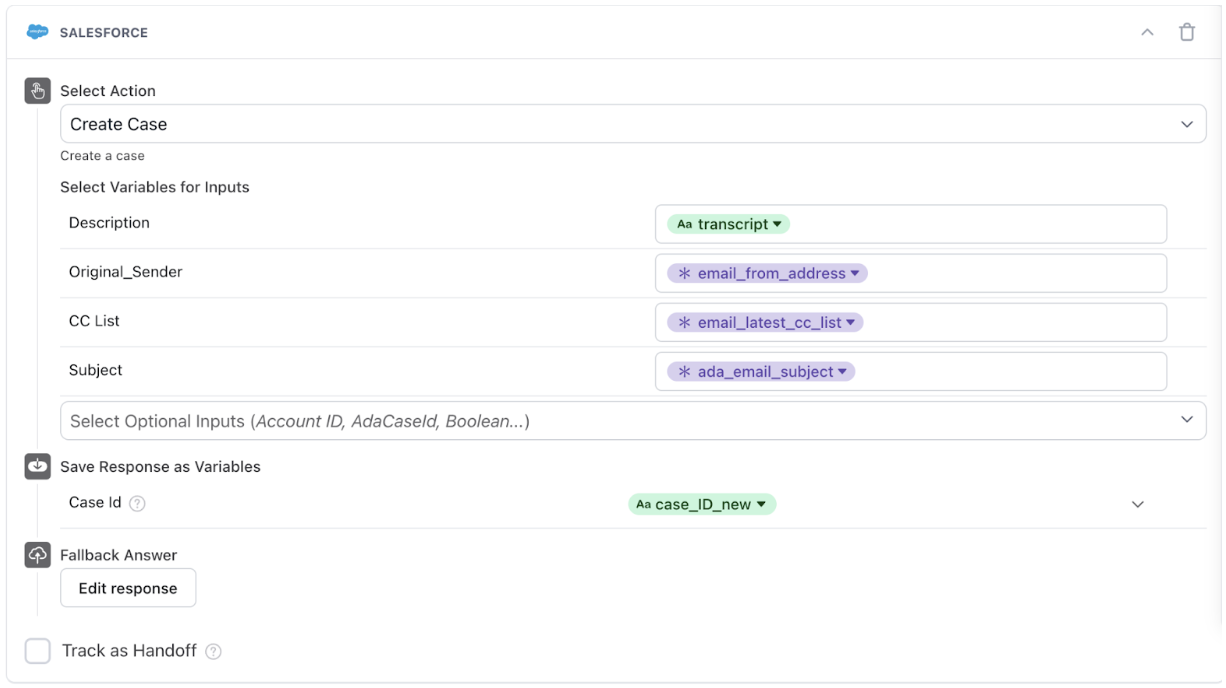The image size is (1226, 688).
Task: Collapse the Salesforce block with the up chevron
Action: [x=1148, y=33]
